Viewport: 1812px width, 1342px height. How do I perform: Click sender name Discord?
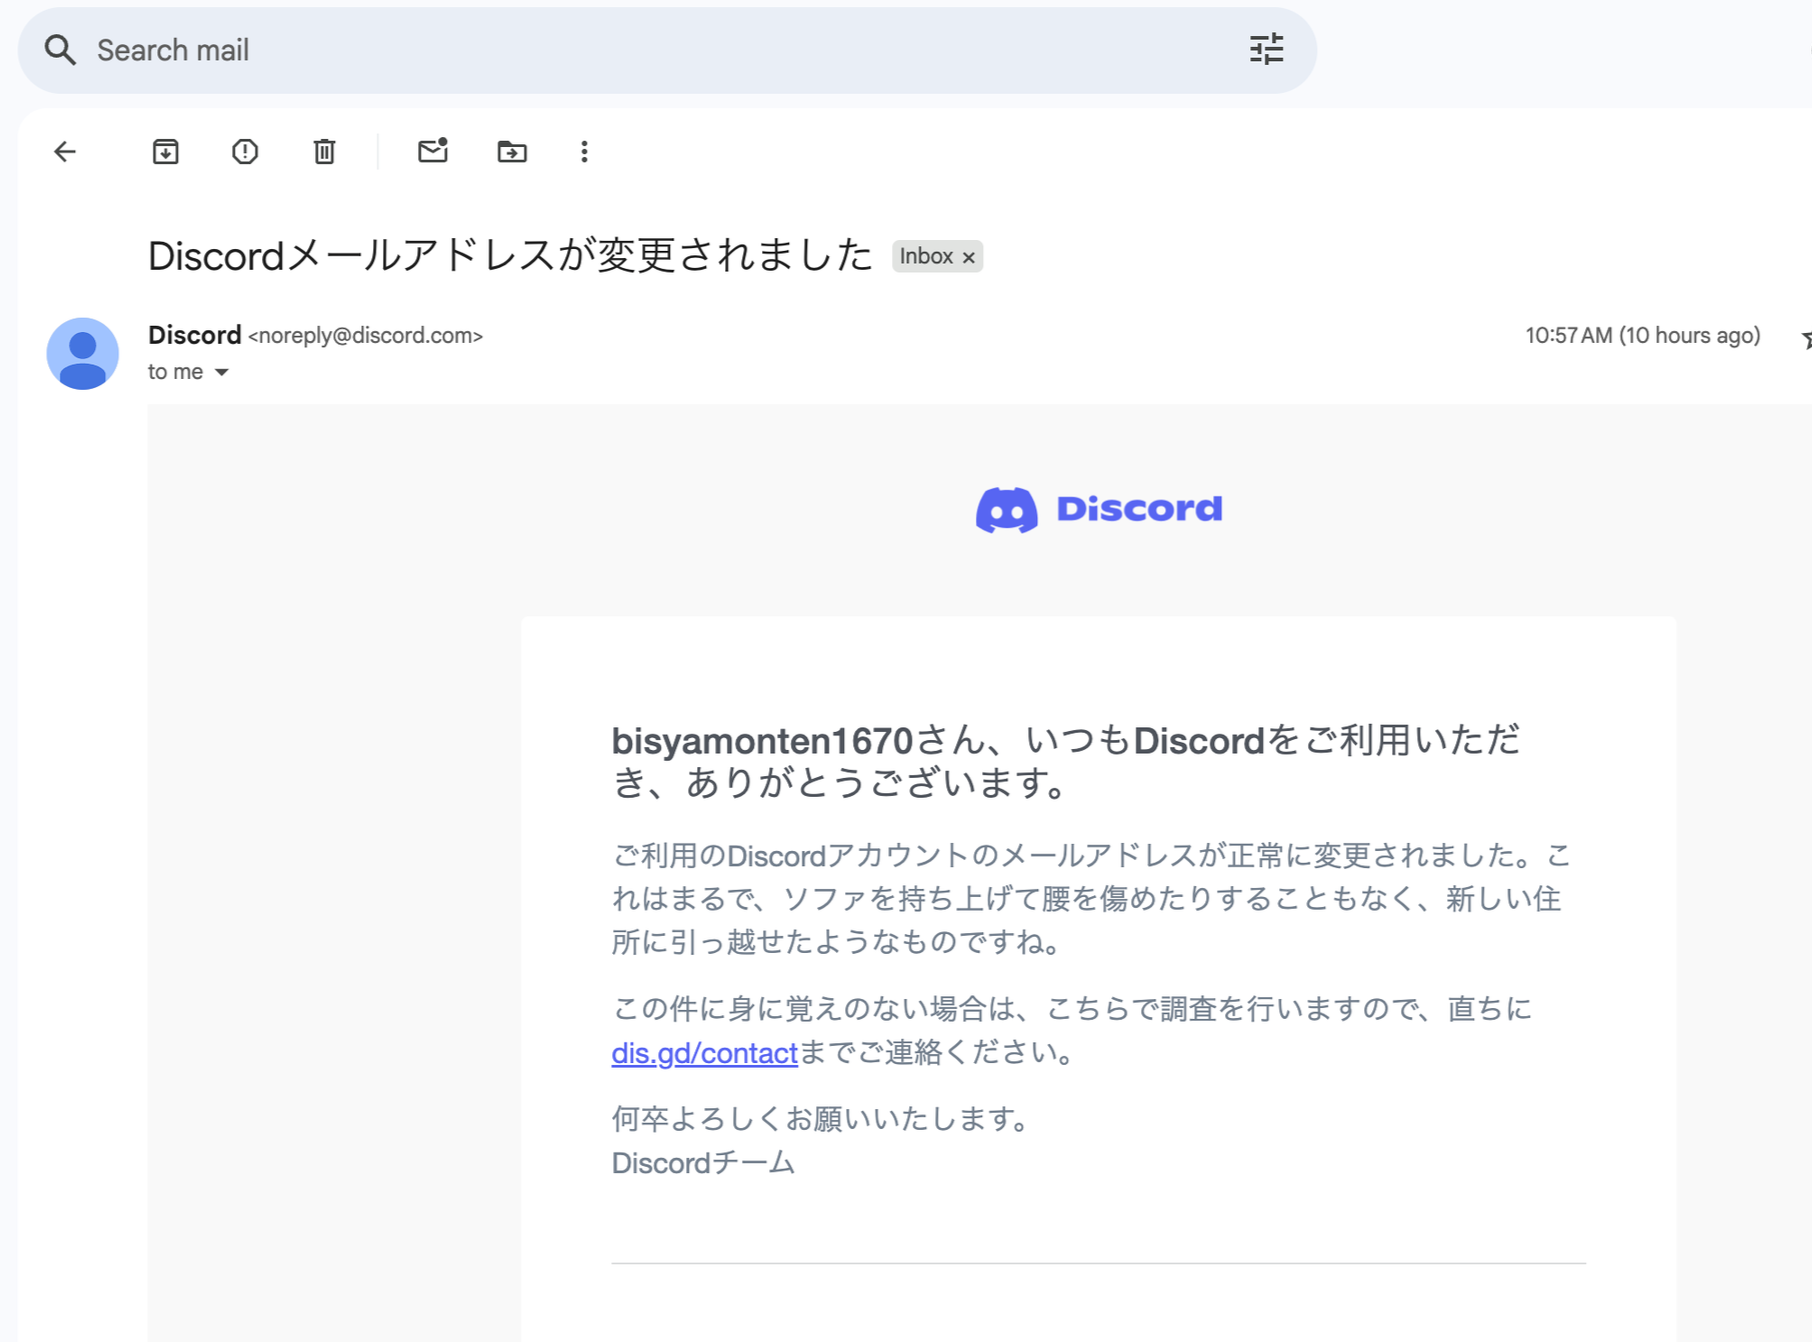[195, 334]
